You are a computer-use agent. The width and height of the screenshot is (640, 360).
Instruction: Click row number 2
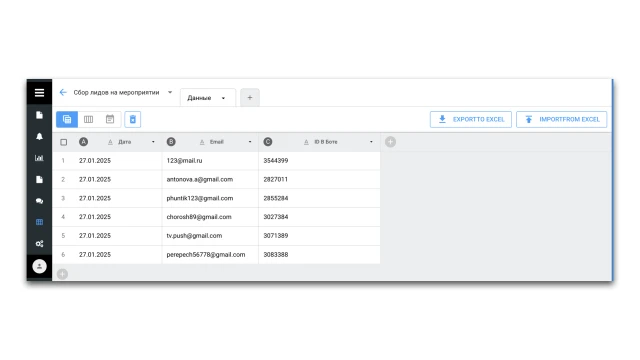(63, 179)
